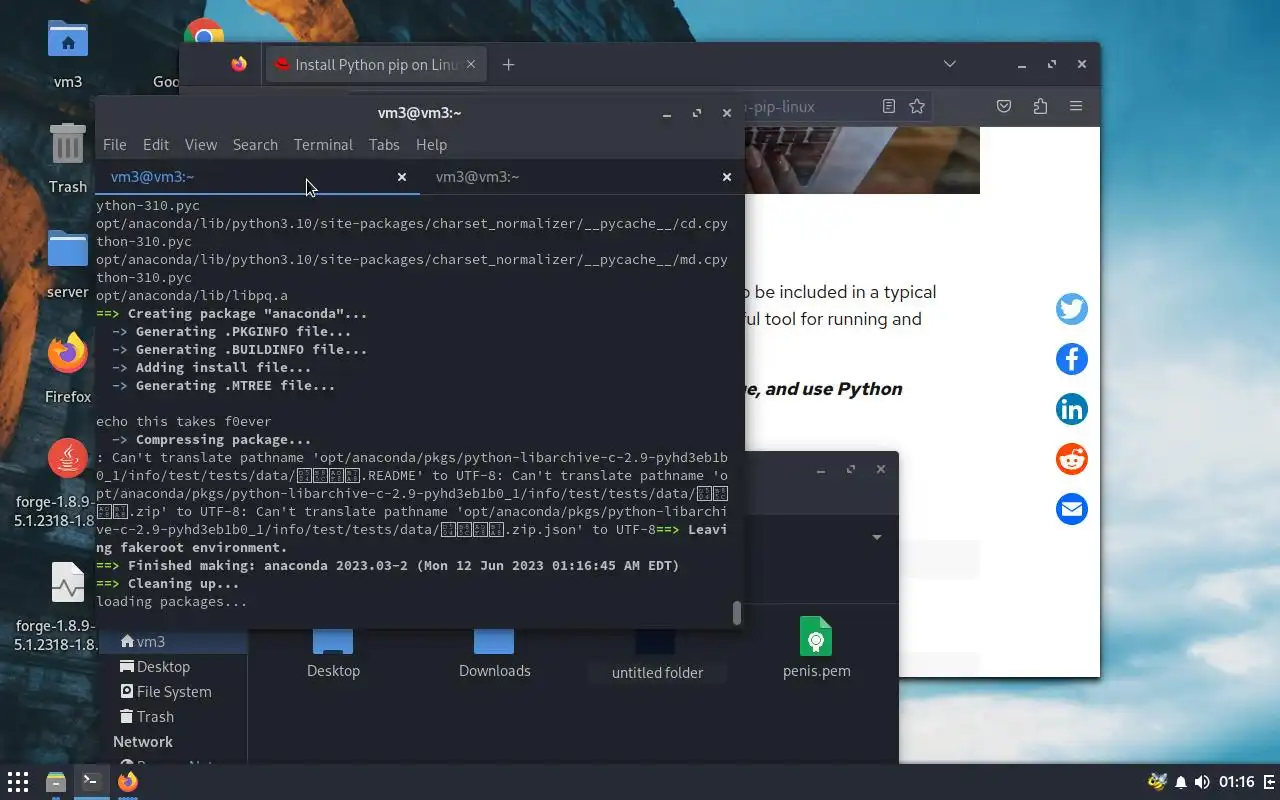Click the logout icon beside the clock

coord(1270,782)
